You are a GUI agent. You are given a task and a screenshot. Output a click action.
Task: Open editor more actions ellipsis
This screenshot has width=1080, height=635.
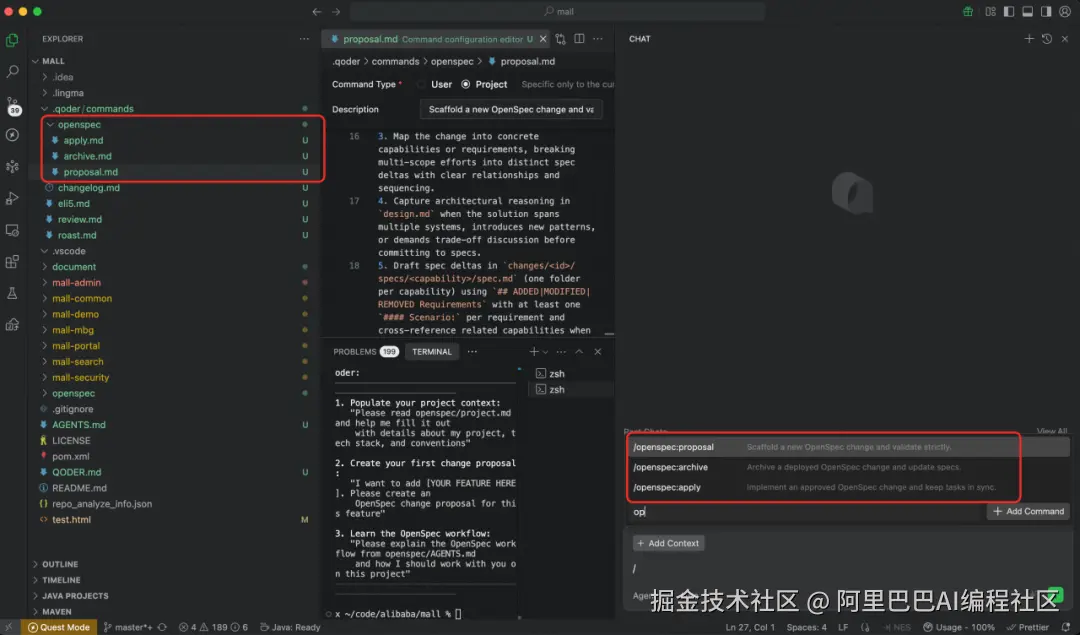click(x=598, y=39)
